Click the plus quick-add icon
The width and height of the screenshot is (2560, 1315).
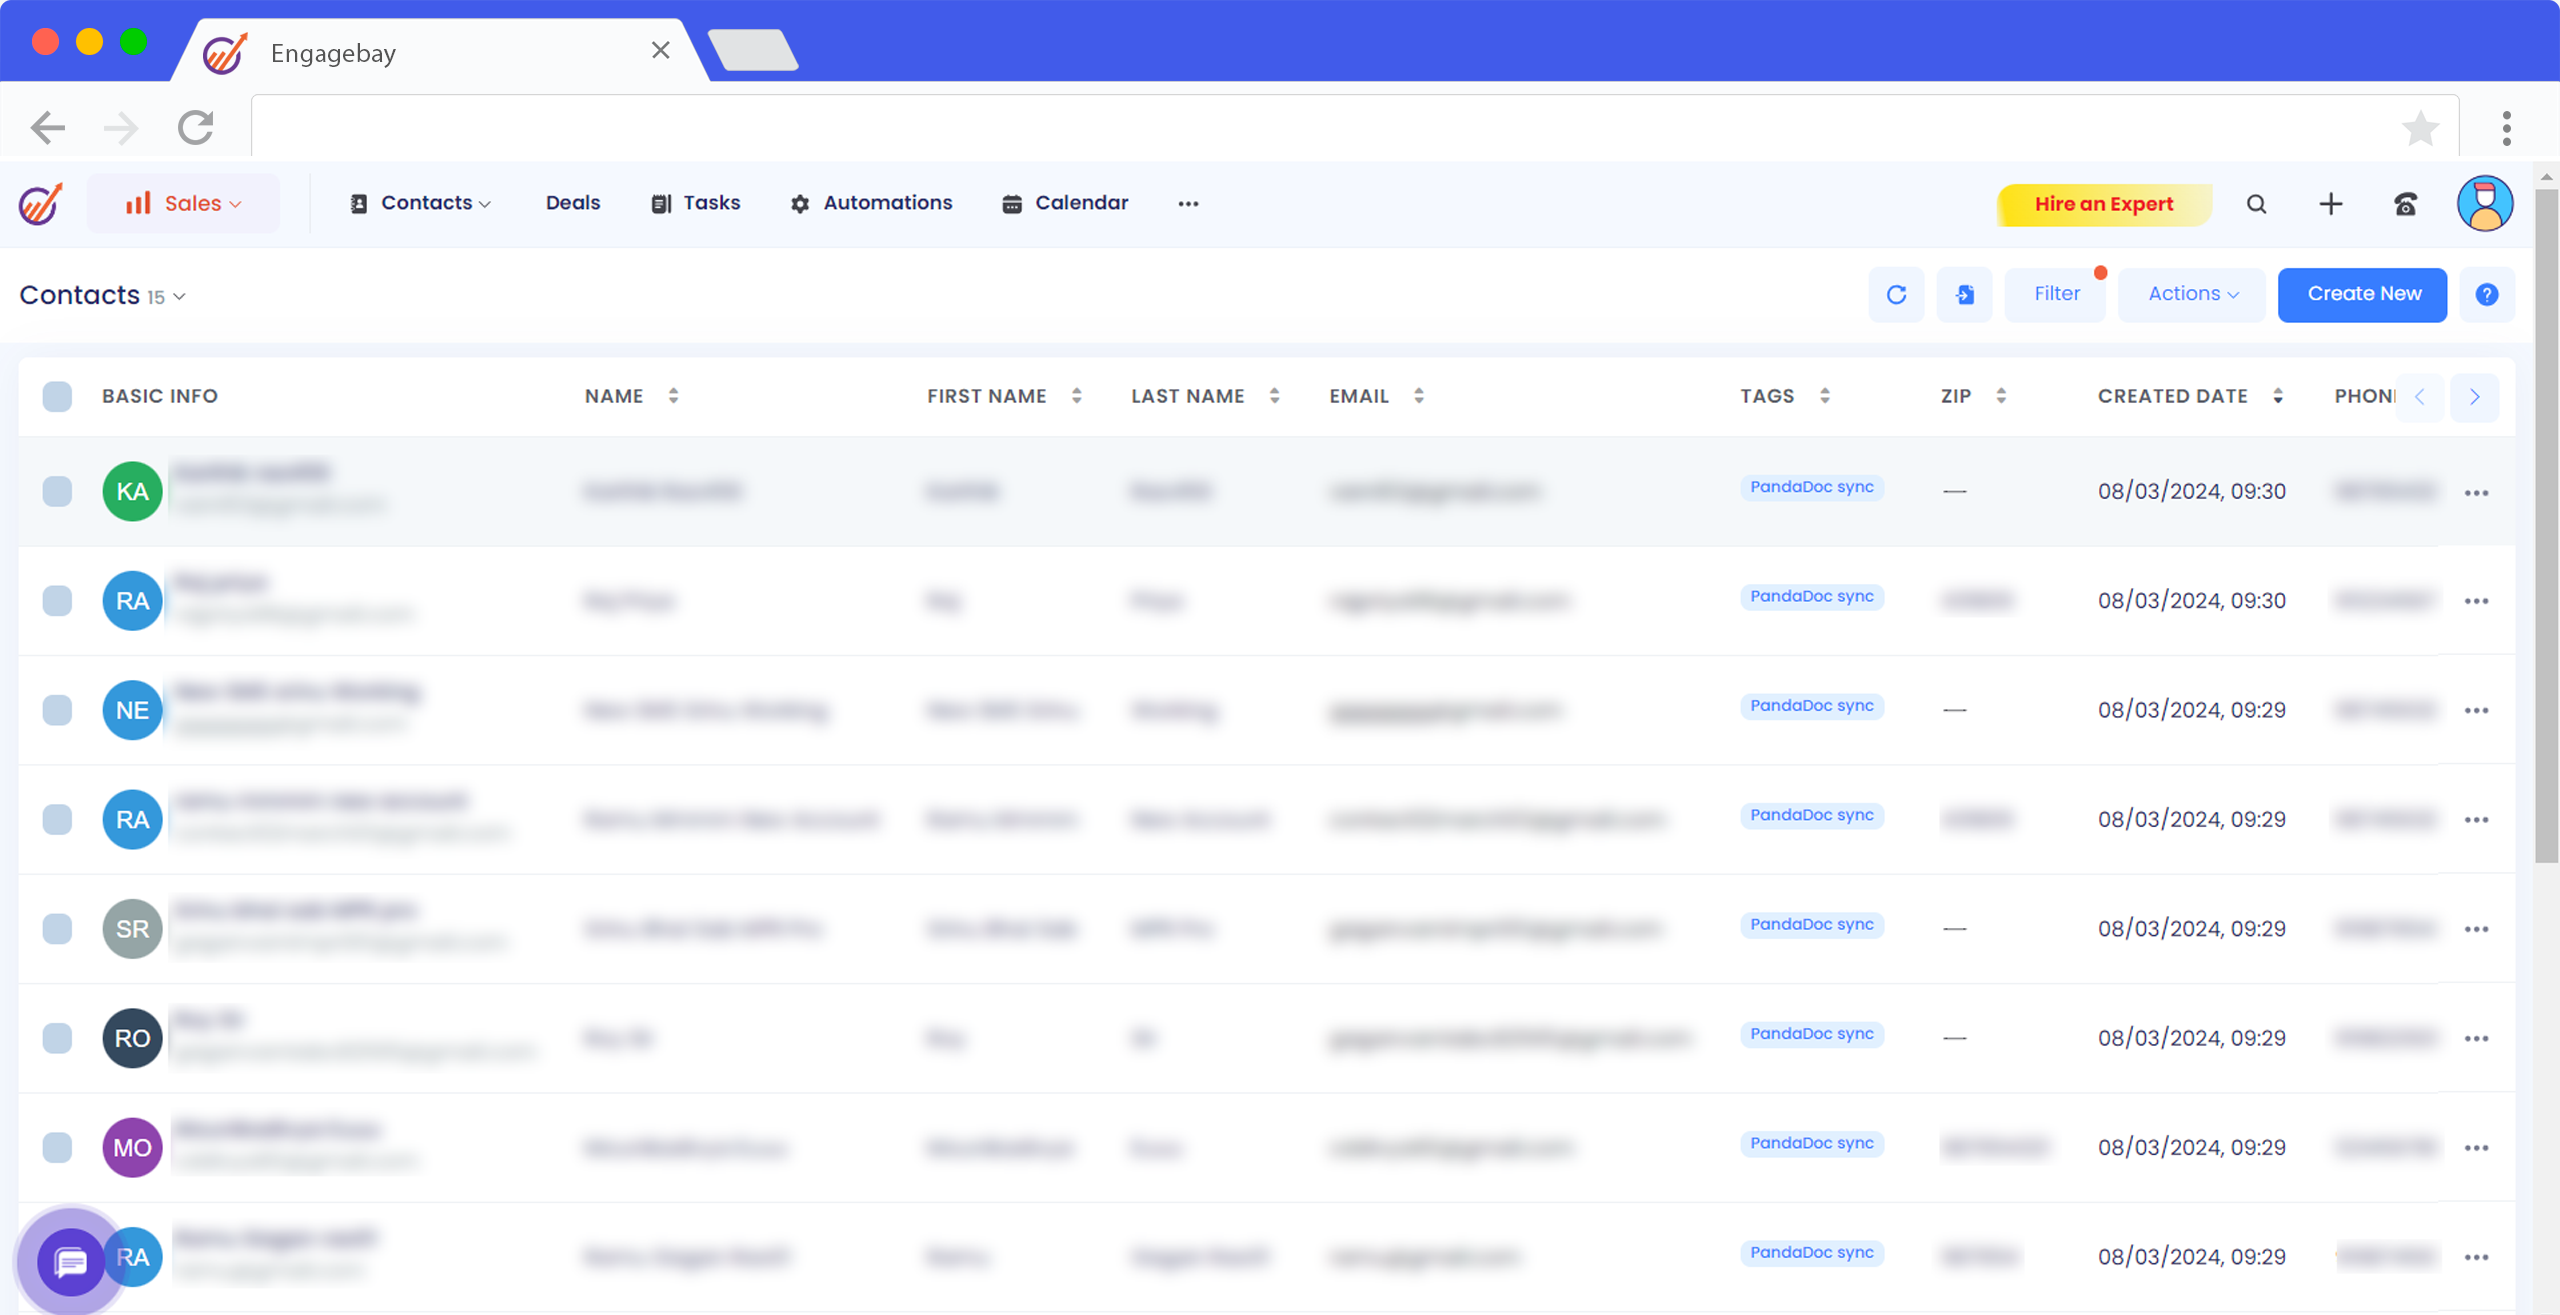pyautogui.click(x=2331, y=204)
